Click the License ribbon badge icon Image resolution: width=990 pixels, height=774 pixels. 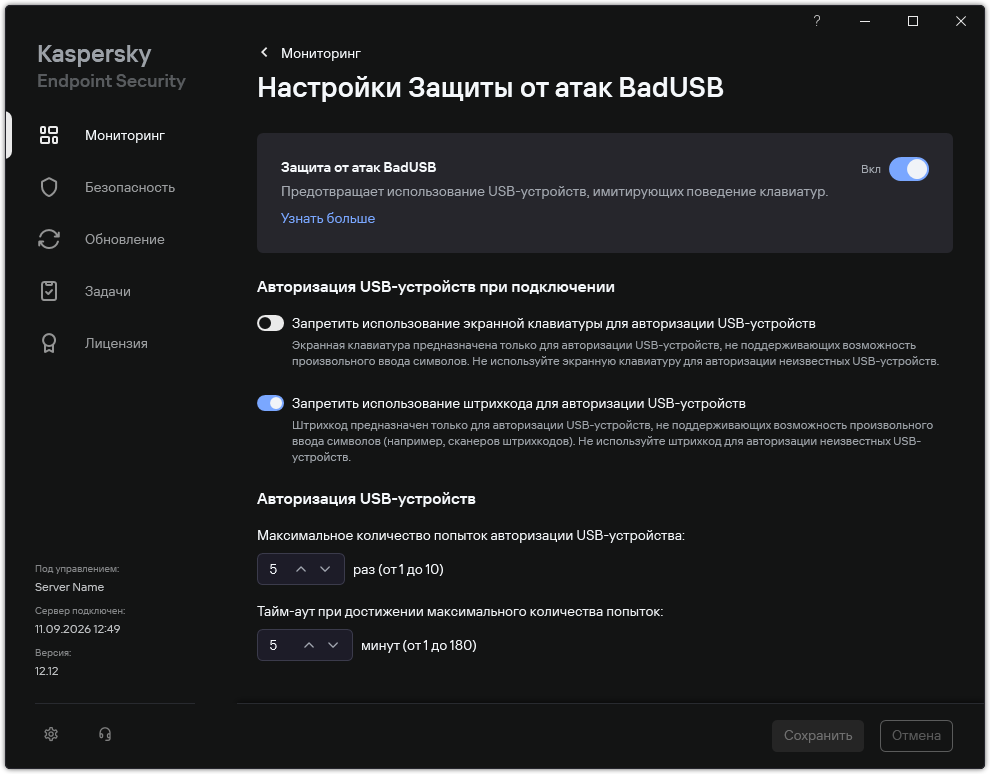tap(49, 343)
